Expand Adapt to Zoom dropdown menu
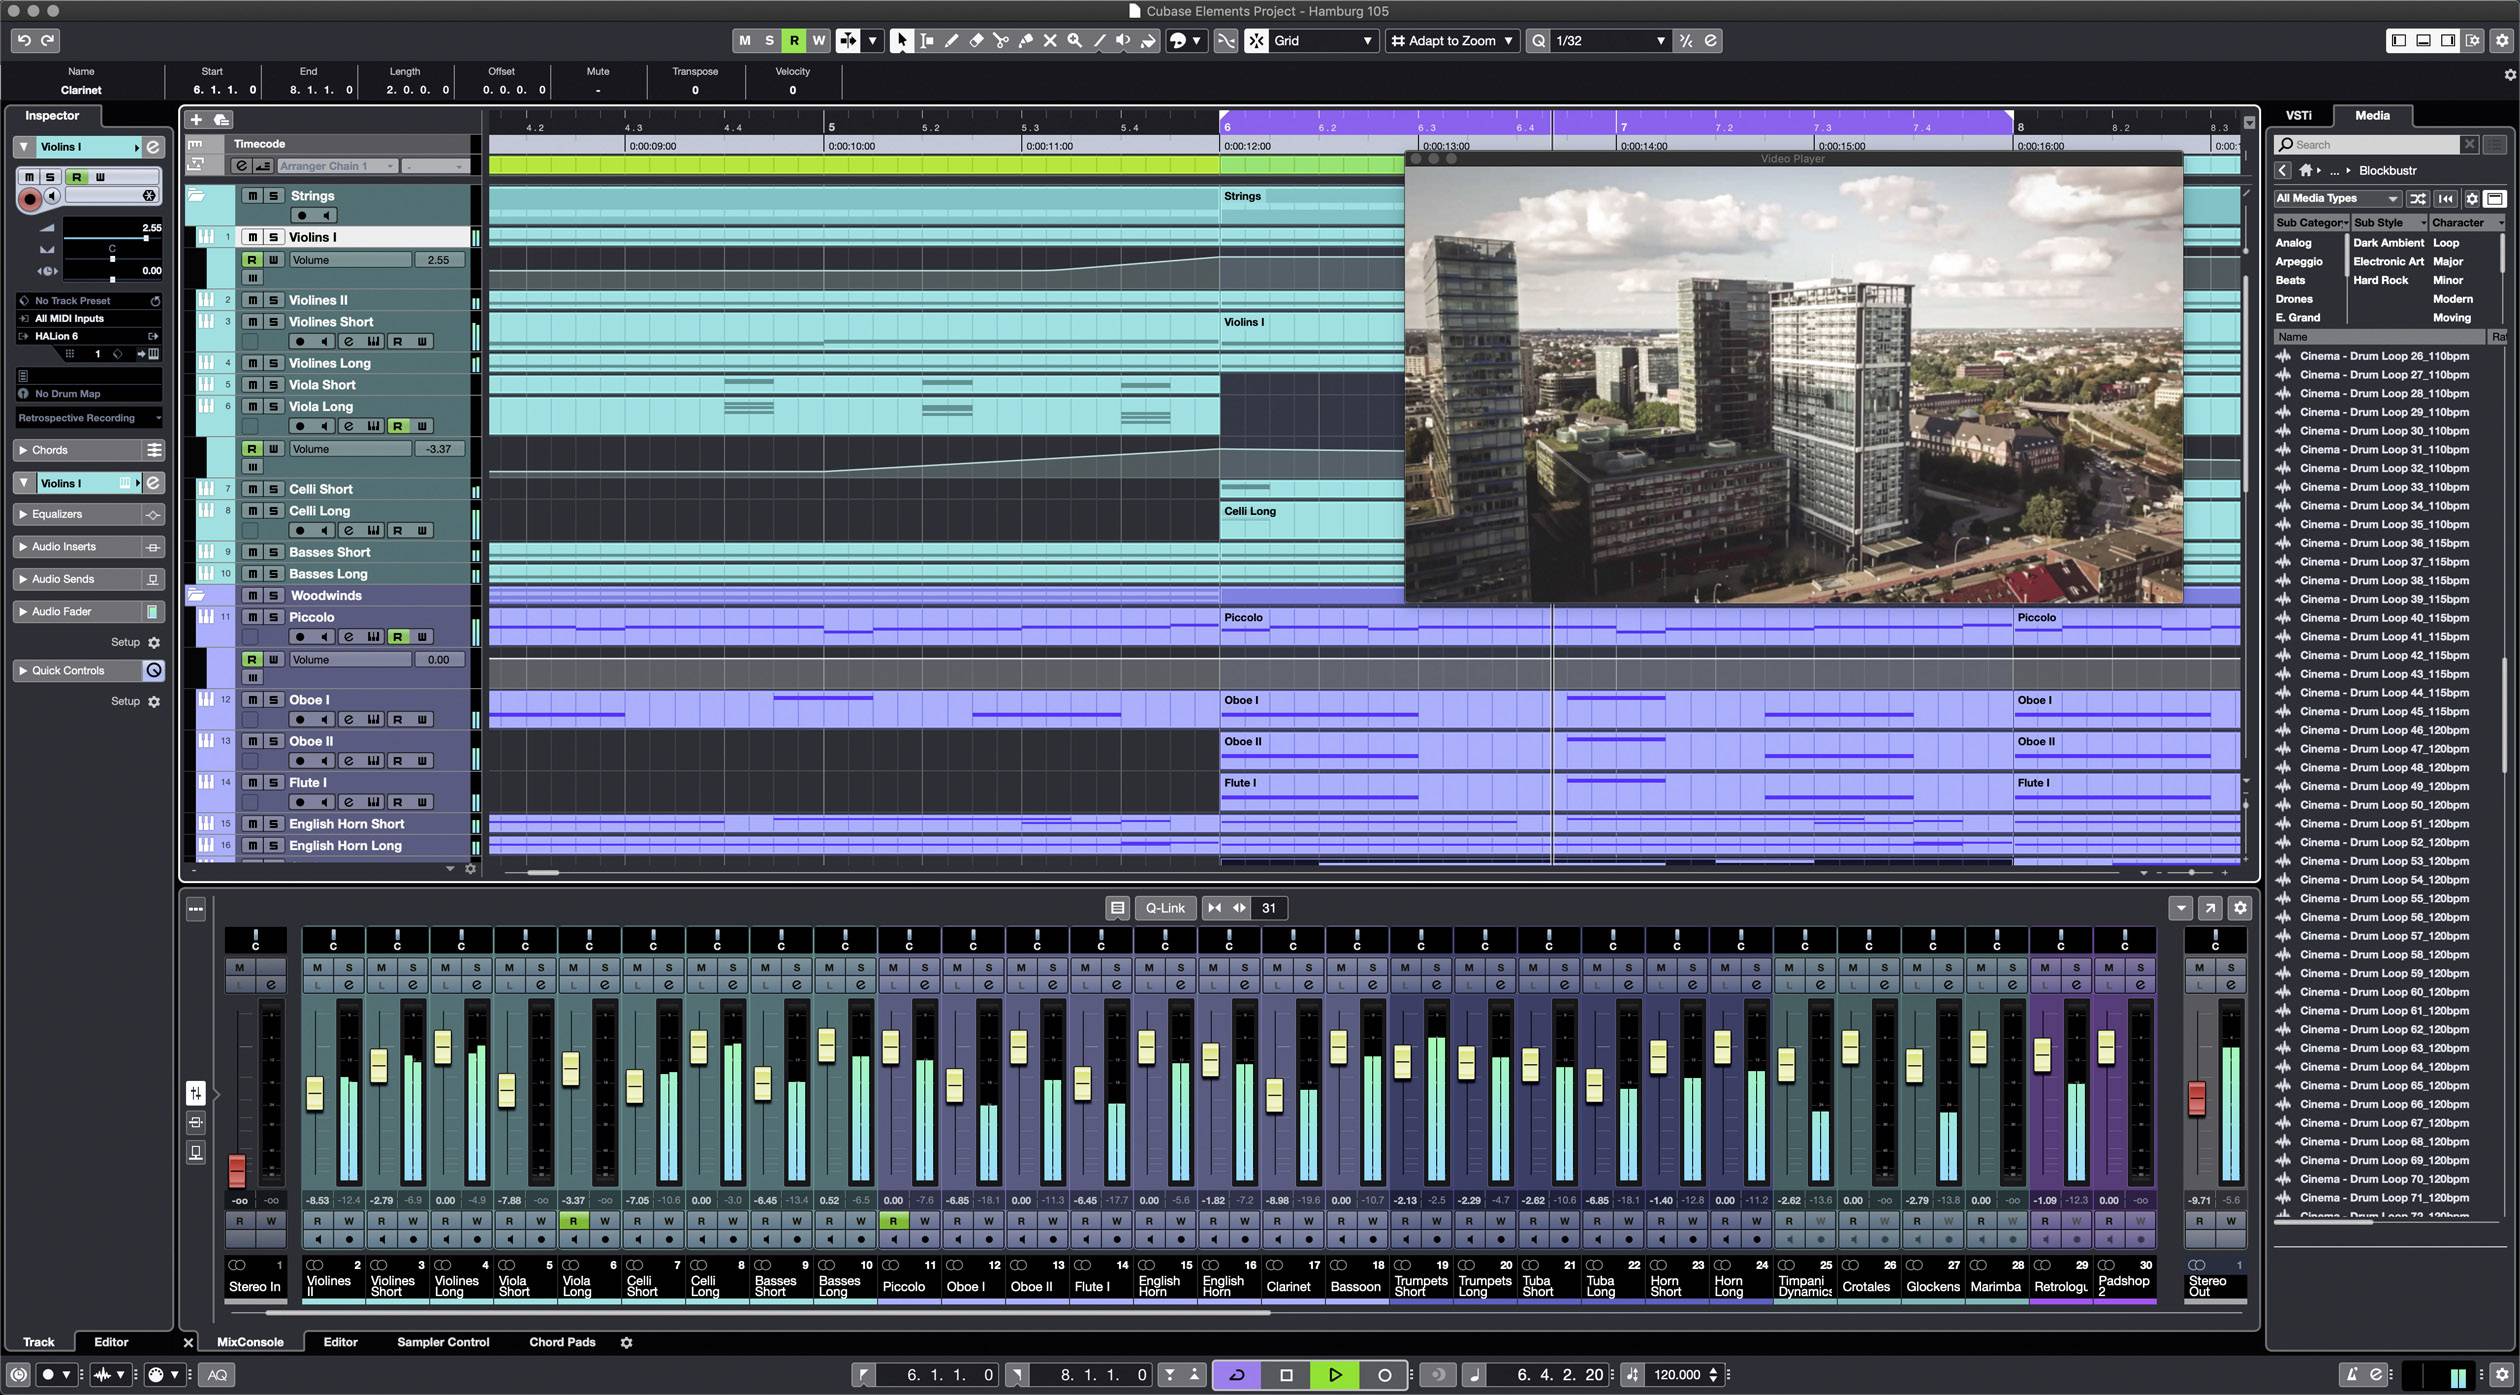Viewport: 2520px width, 1395px height. [x=1505, y=40]
